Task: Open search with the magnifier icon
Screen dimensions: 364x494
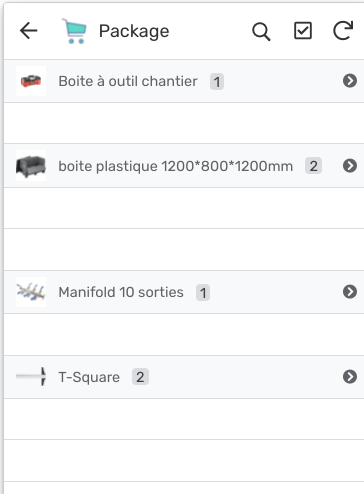Action: pyautogui.click(x=261, y=31)
